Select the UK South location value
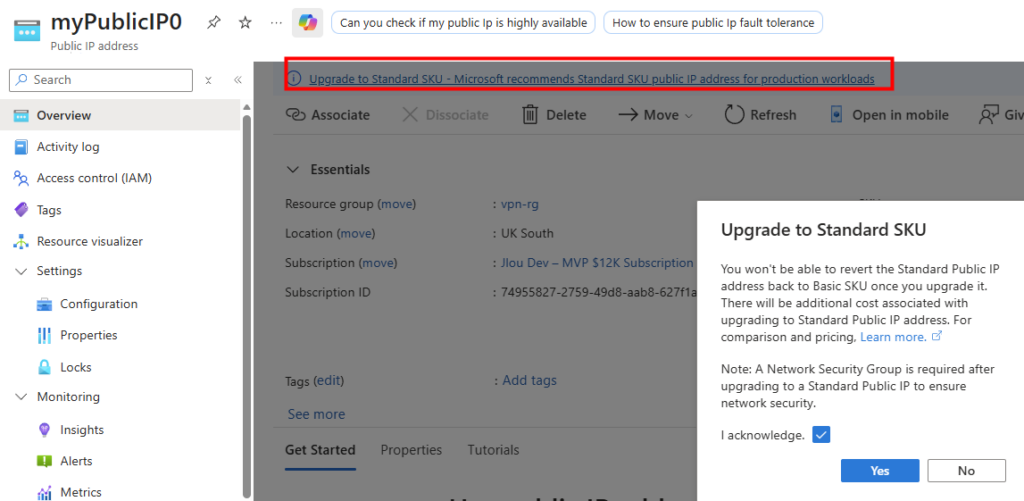This screenshot has width=1024, height=501. (527, 233)
